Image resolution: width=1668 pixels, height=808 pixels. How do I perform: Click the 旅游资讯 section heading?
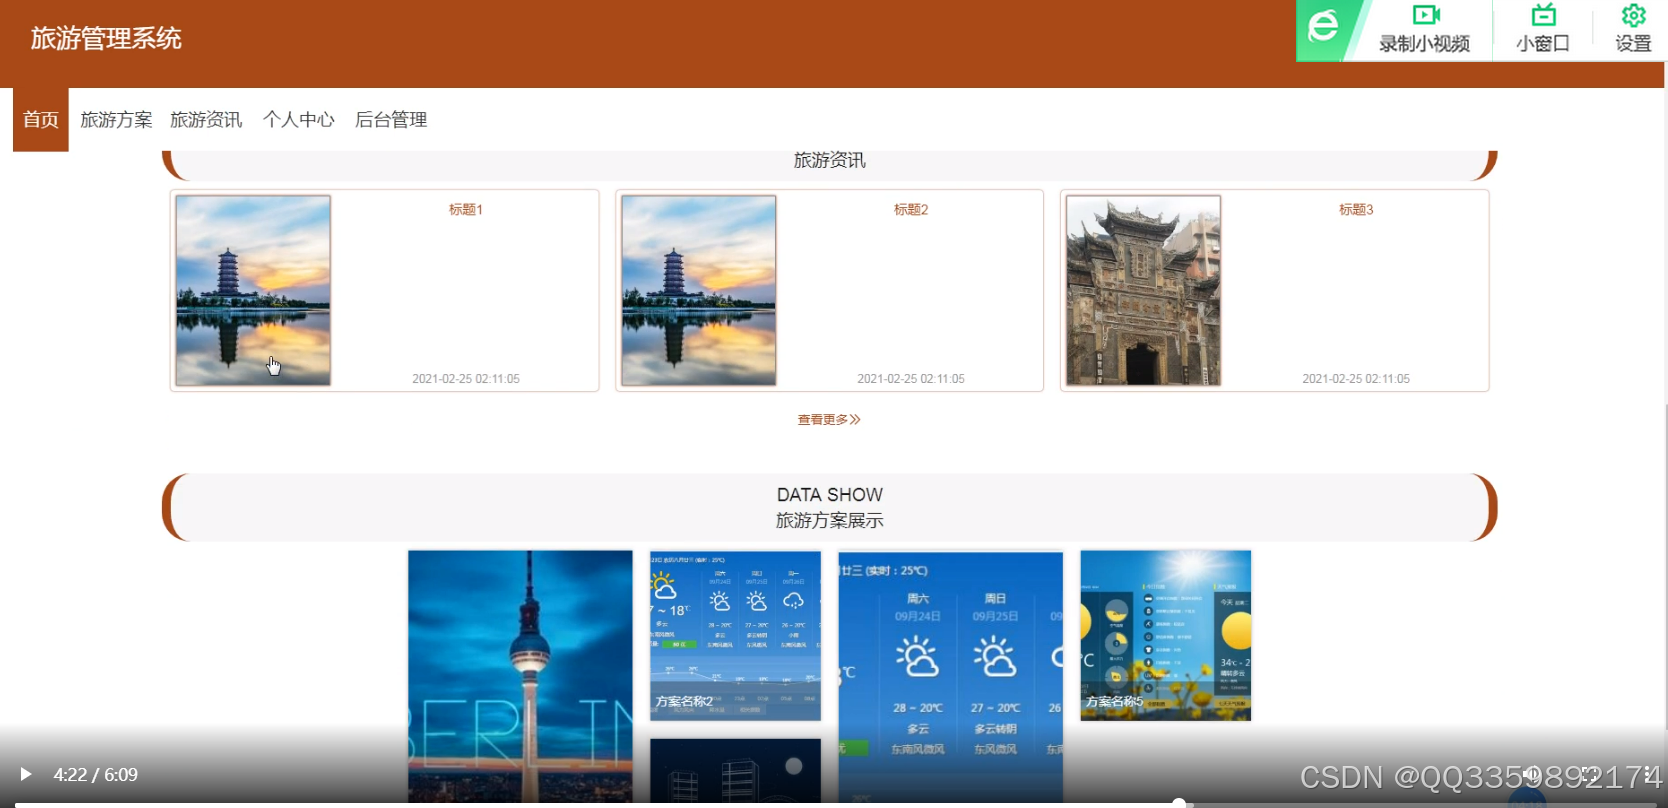[830, 160]
